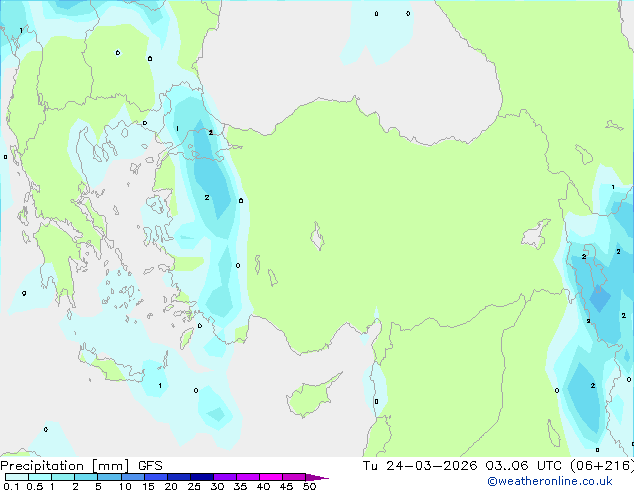Click the 'GFS' model label
This screenshot has width=634, height=490.
150,466
